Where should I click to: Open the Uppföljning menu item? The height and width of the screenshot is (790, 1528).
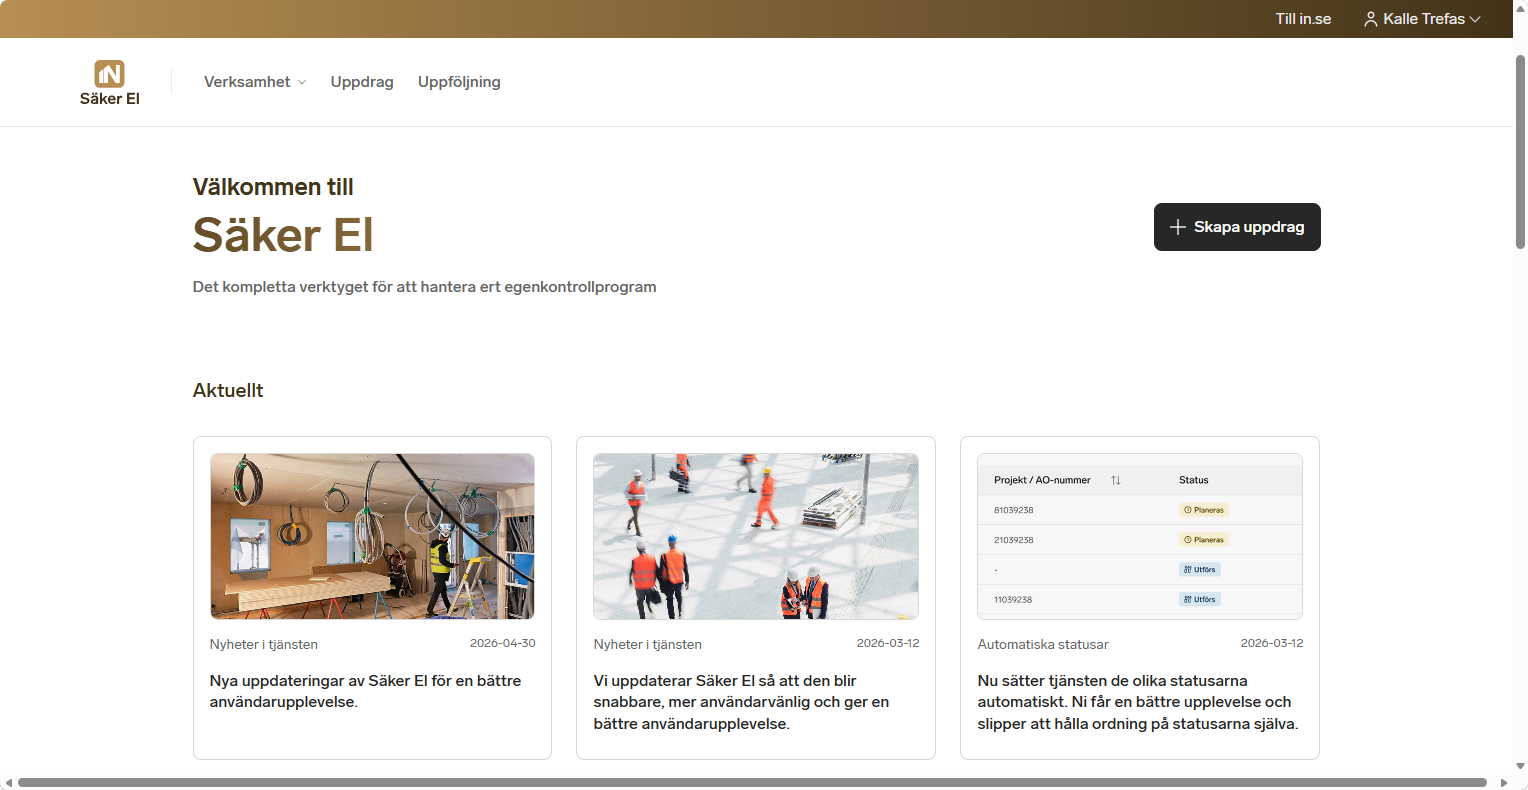459,82
